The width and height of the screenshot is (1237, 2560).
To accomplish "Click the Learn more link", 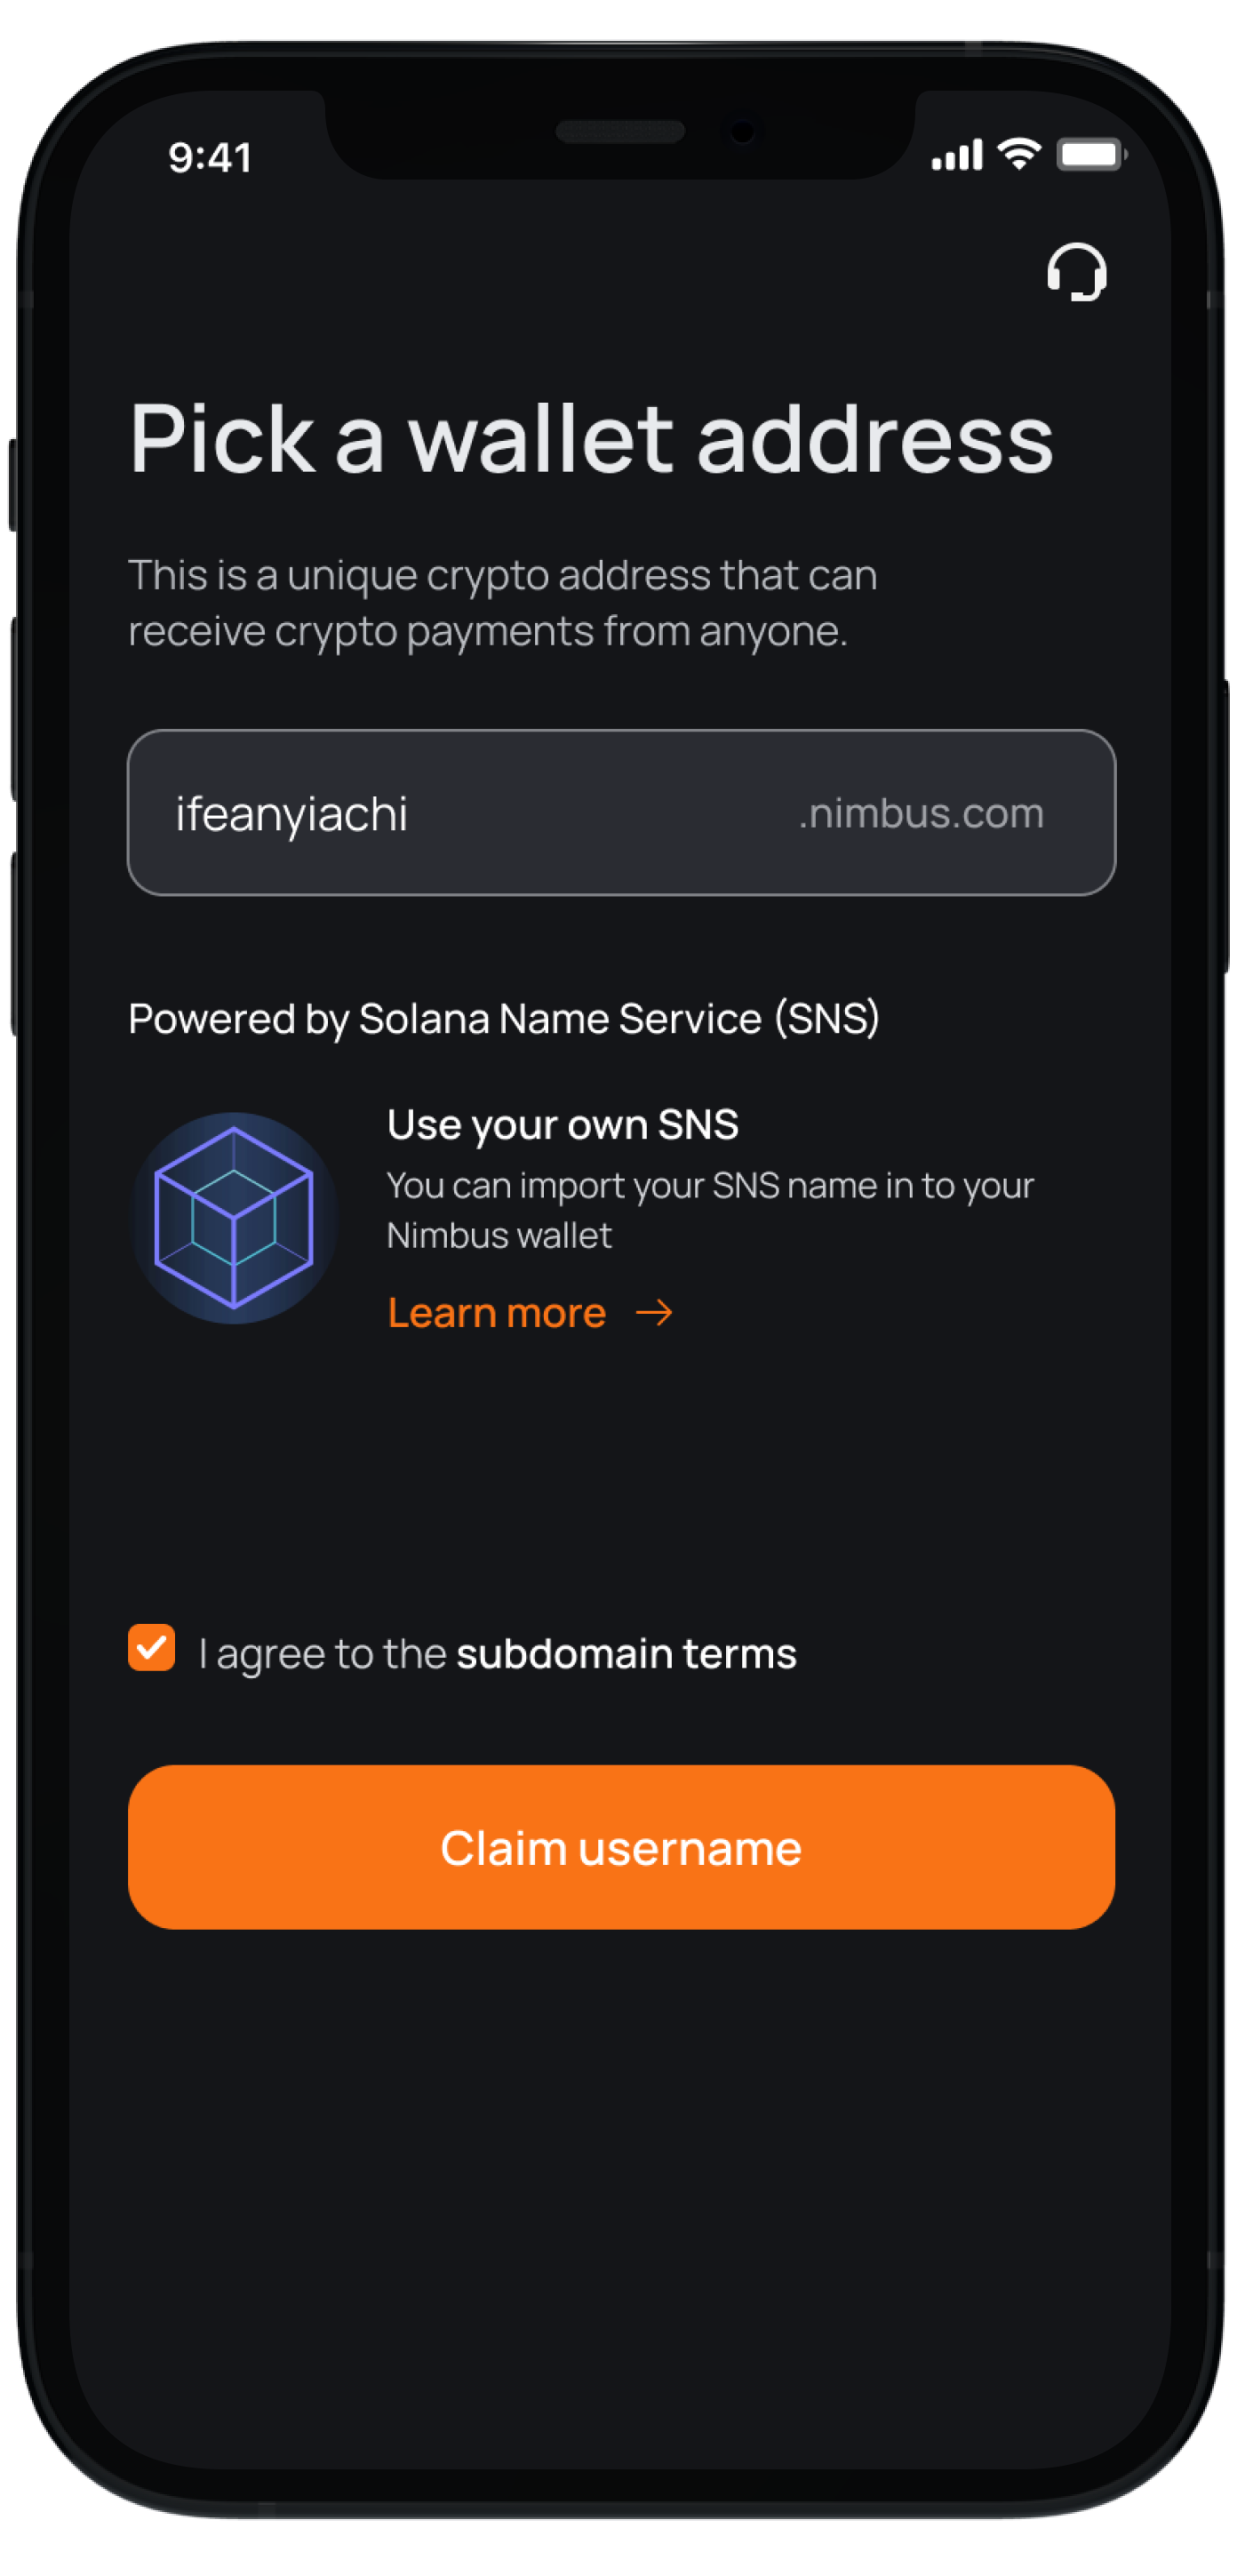I will tap(497, 1312).
